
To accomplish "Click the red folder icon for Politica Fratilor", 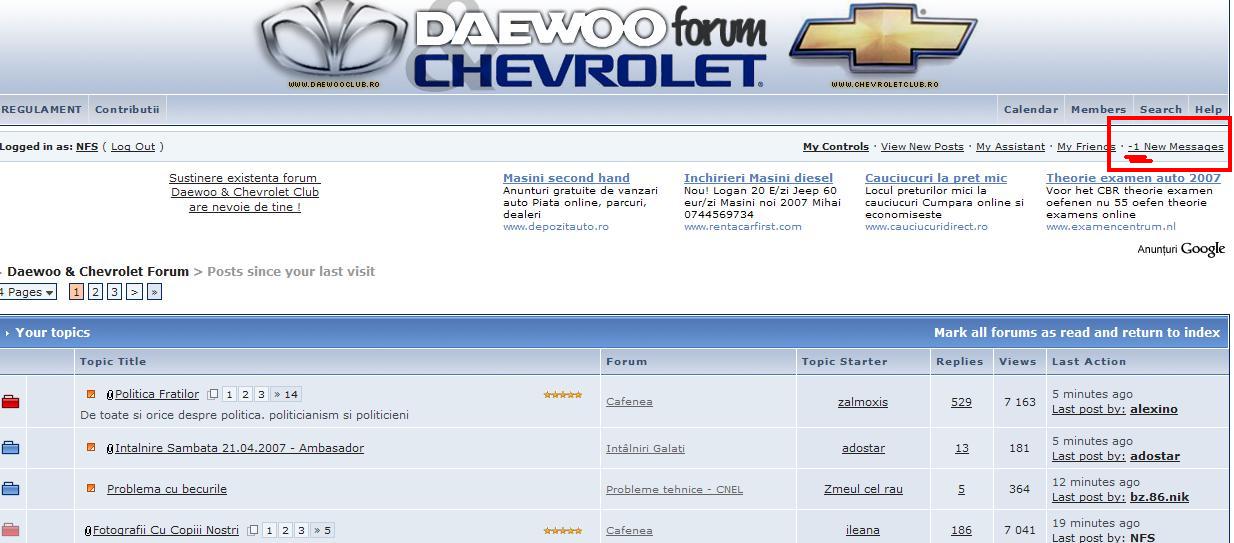I will pyautogui.click(x=10, y=402).
